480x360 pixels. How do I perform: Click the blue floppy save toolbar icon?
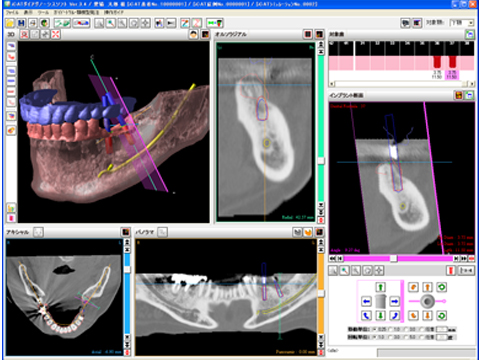point(21,23)
